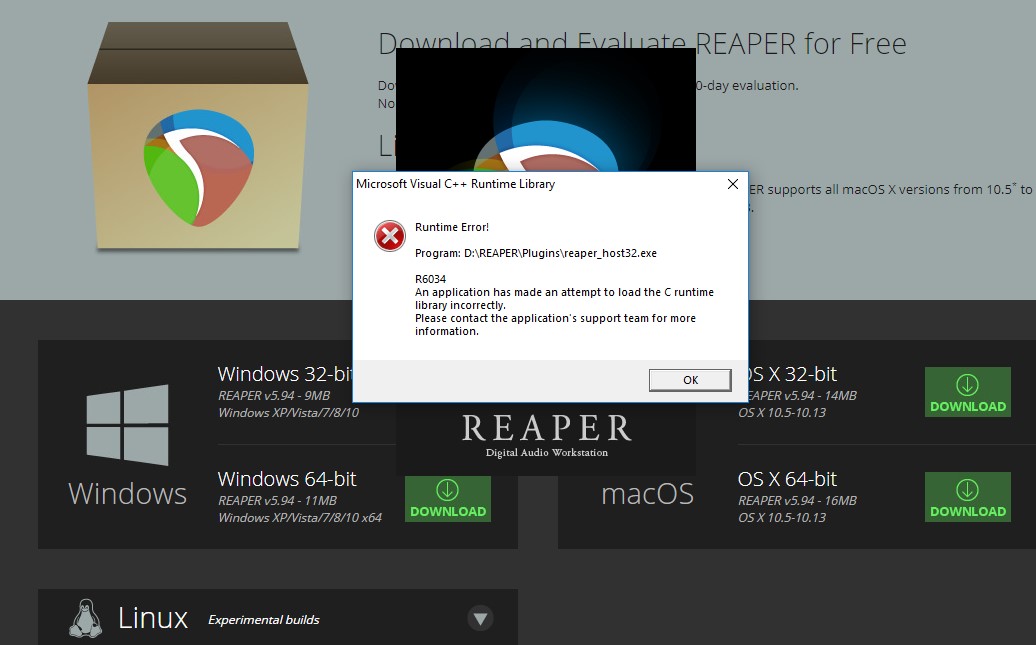1036x645 pixels.
Task: Click the program path reaper_host32.exe text
Action: coord(536,253)
